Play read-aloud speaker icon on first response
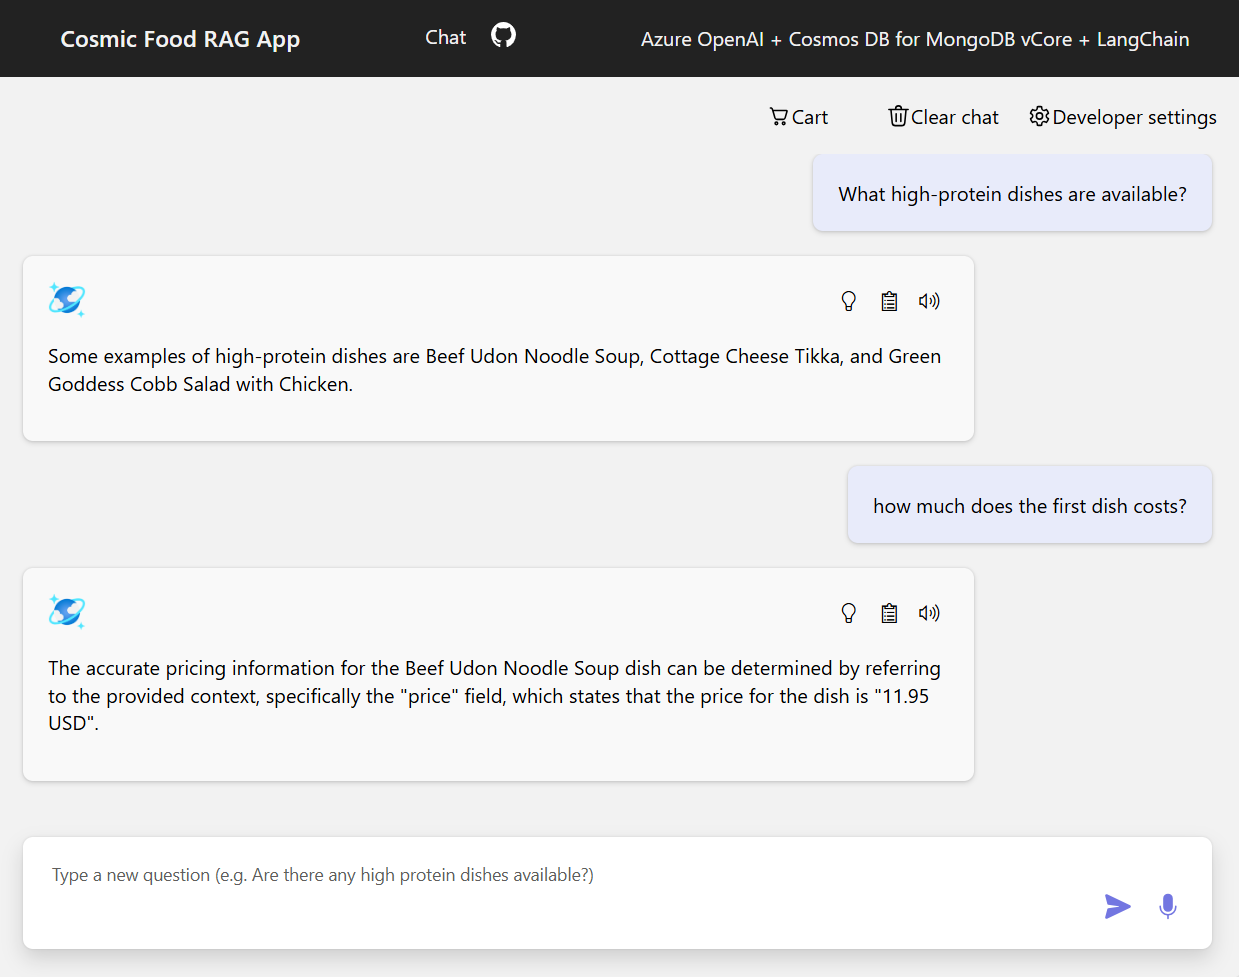This screenshot has width=1239, height=977. 928,300
